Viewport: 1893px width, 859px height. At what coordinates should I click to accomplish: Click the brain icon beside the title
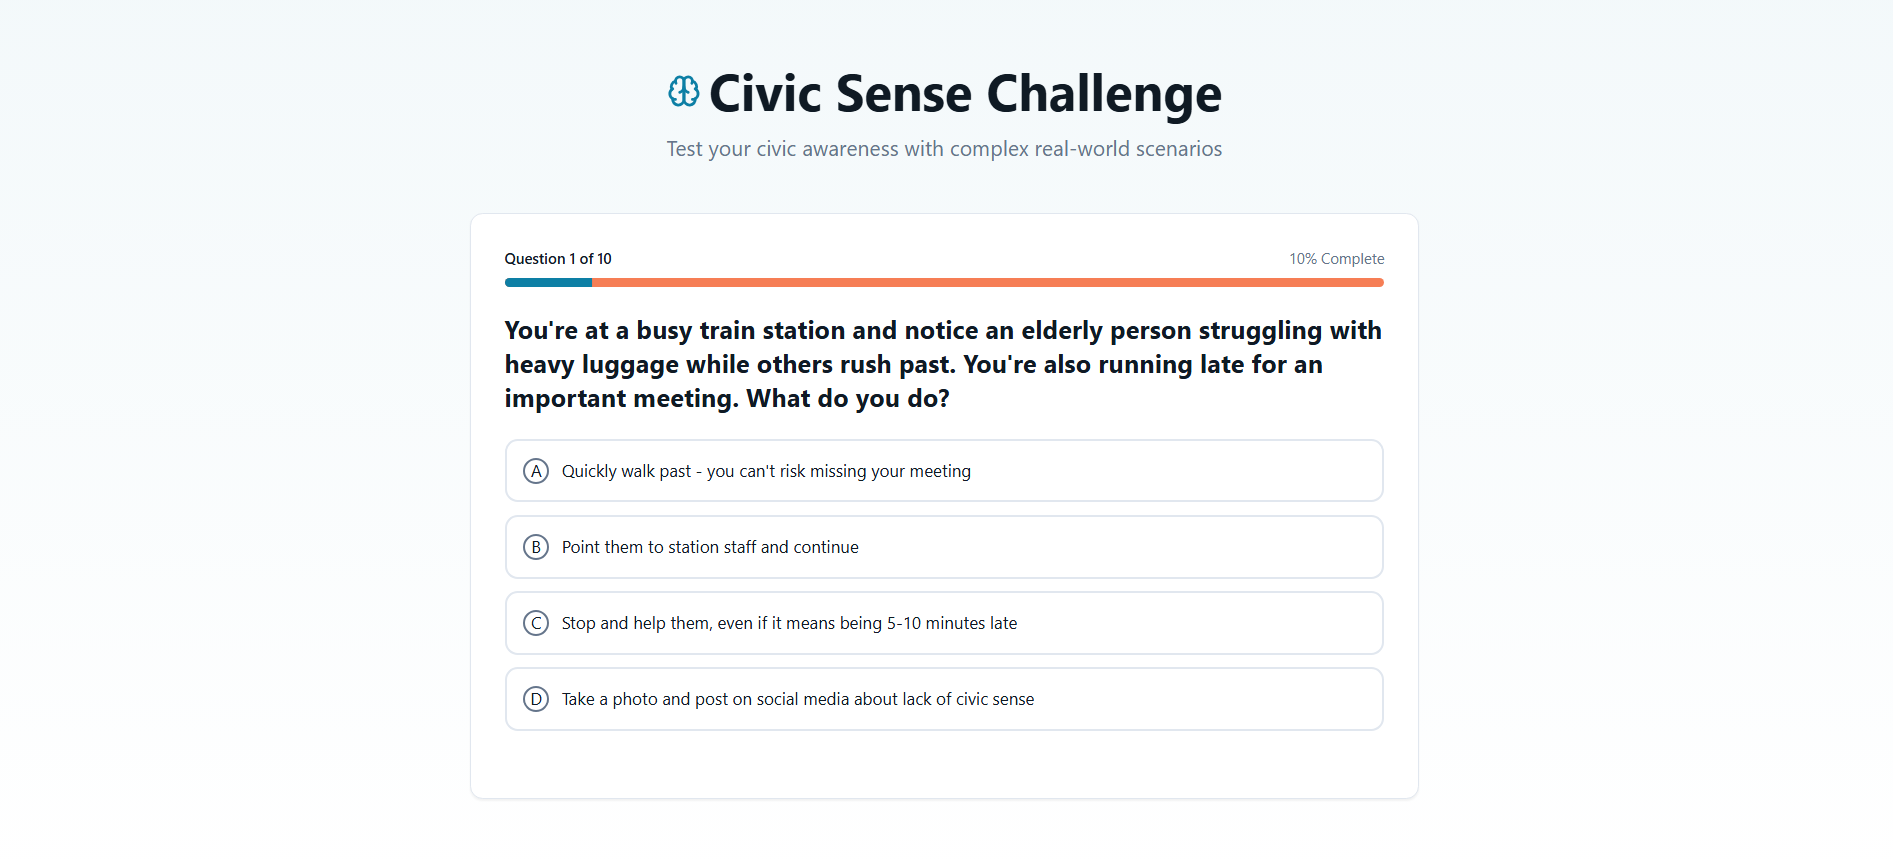684,92
